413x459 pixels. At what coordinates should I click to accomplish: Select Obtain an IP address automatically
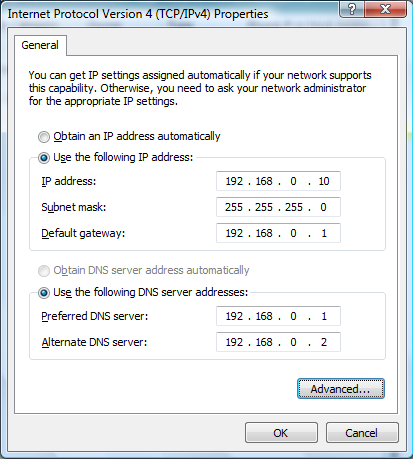pos(44,137)
